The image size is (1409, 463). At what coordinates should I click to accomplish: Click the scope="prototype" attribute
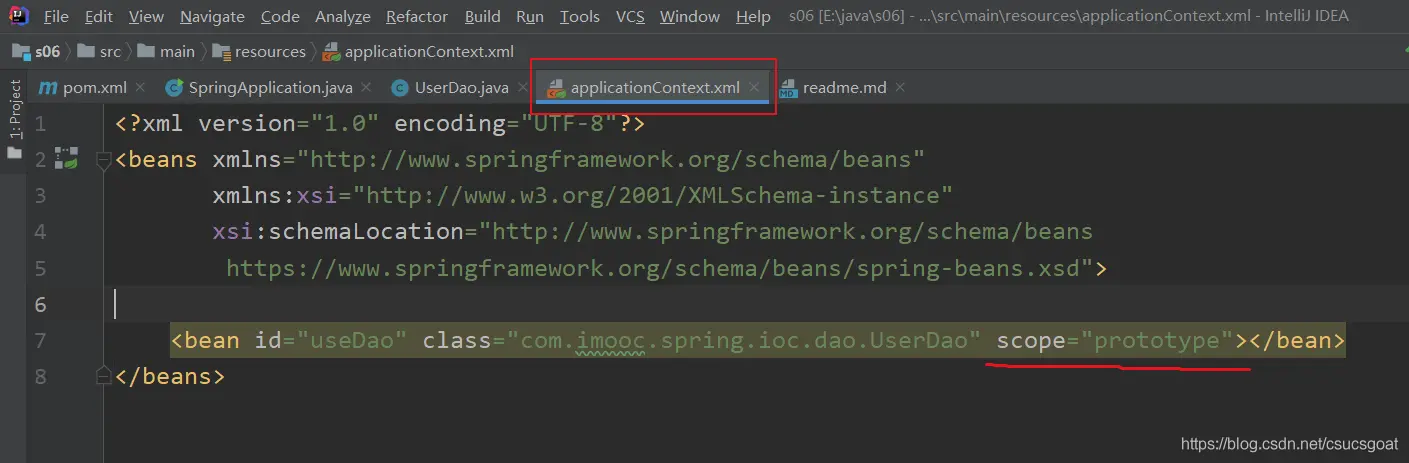1116,341
